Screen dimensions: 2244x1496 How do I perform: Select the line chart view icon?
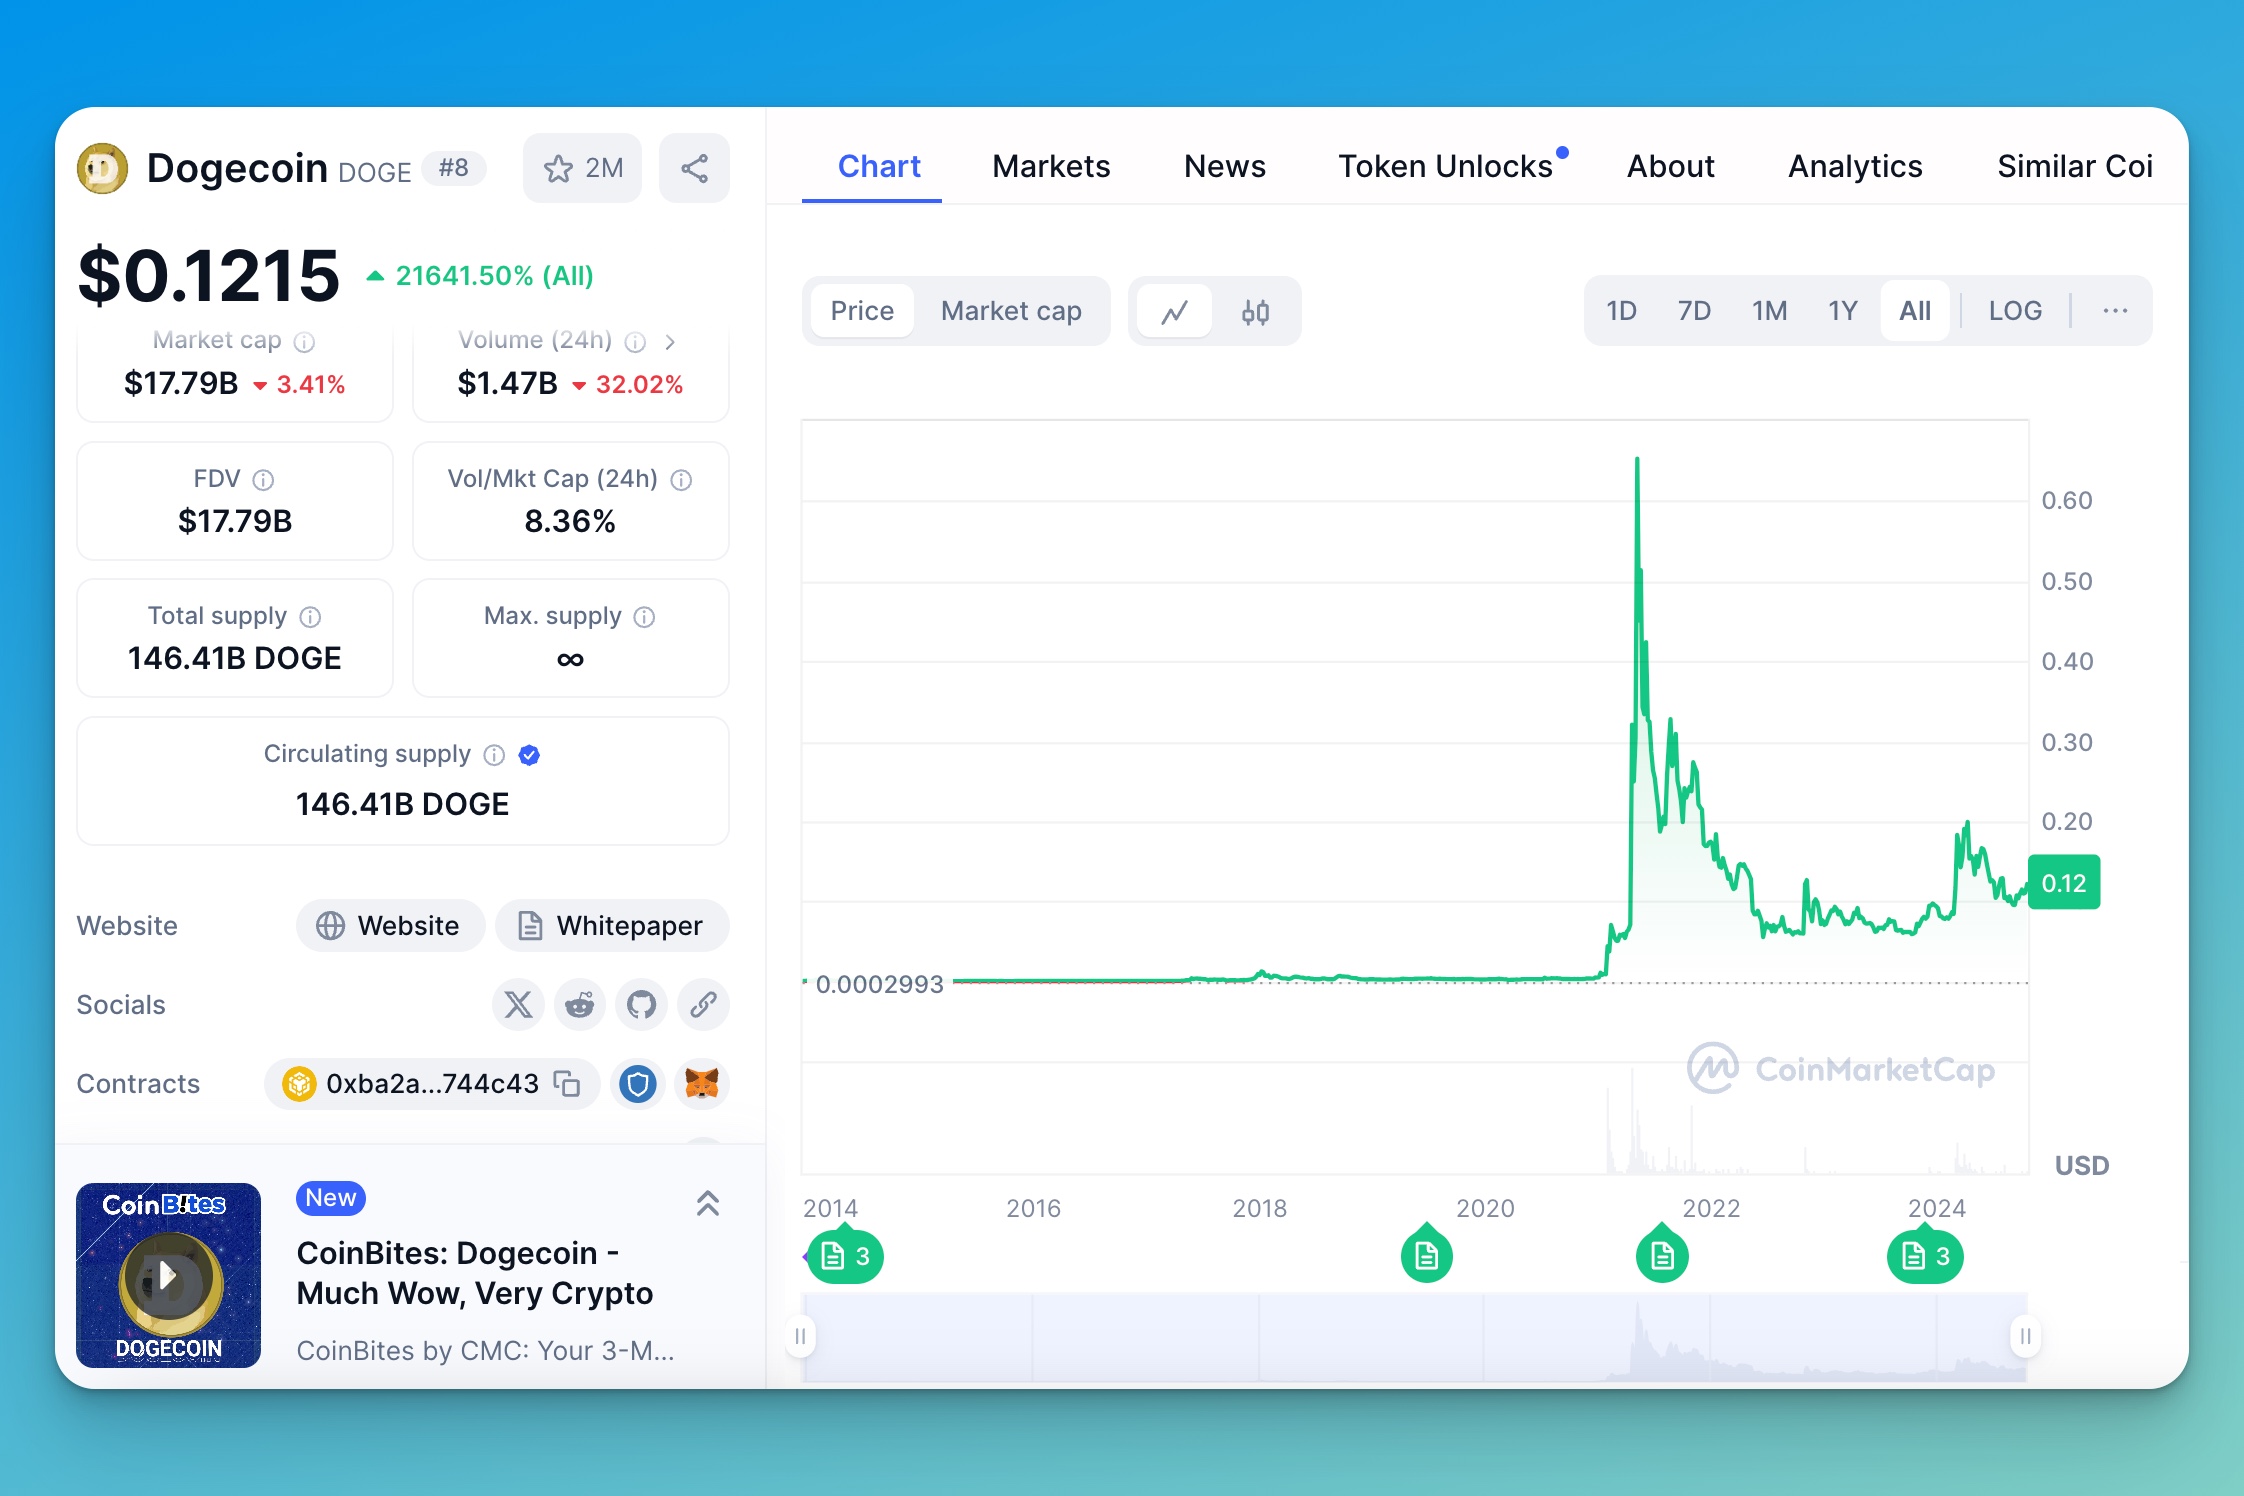[1174, 312]
